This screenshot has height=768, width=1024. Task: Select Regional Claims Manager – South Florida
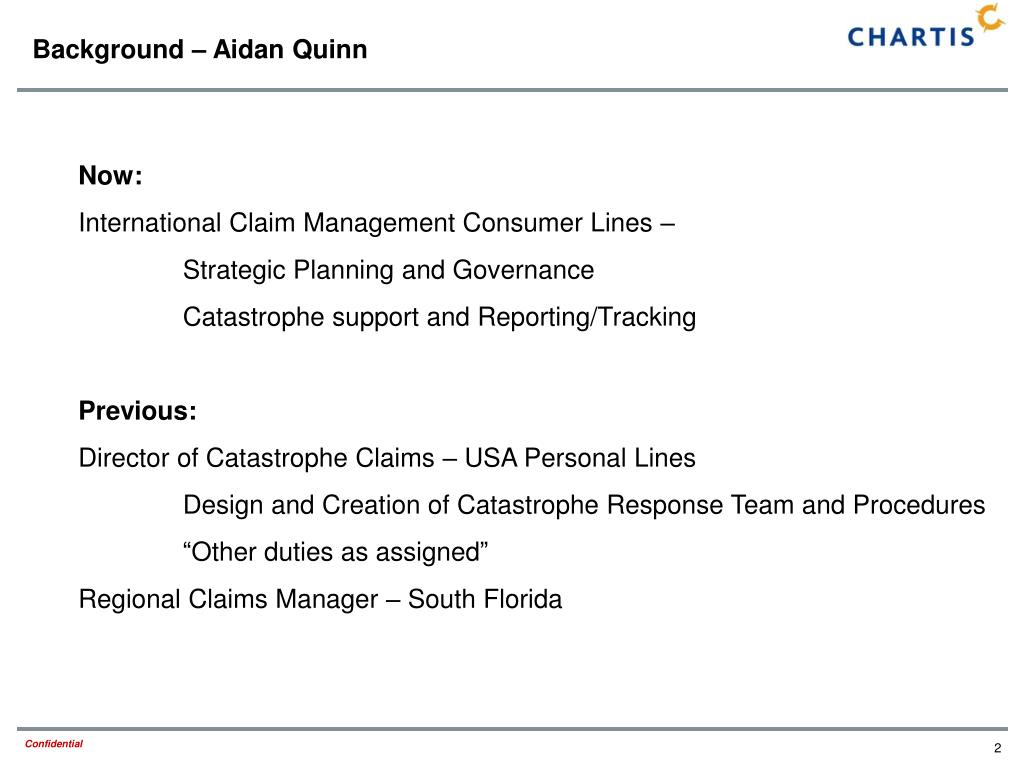tap(321, 600)
